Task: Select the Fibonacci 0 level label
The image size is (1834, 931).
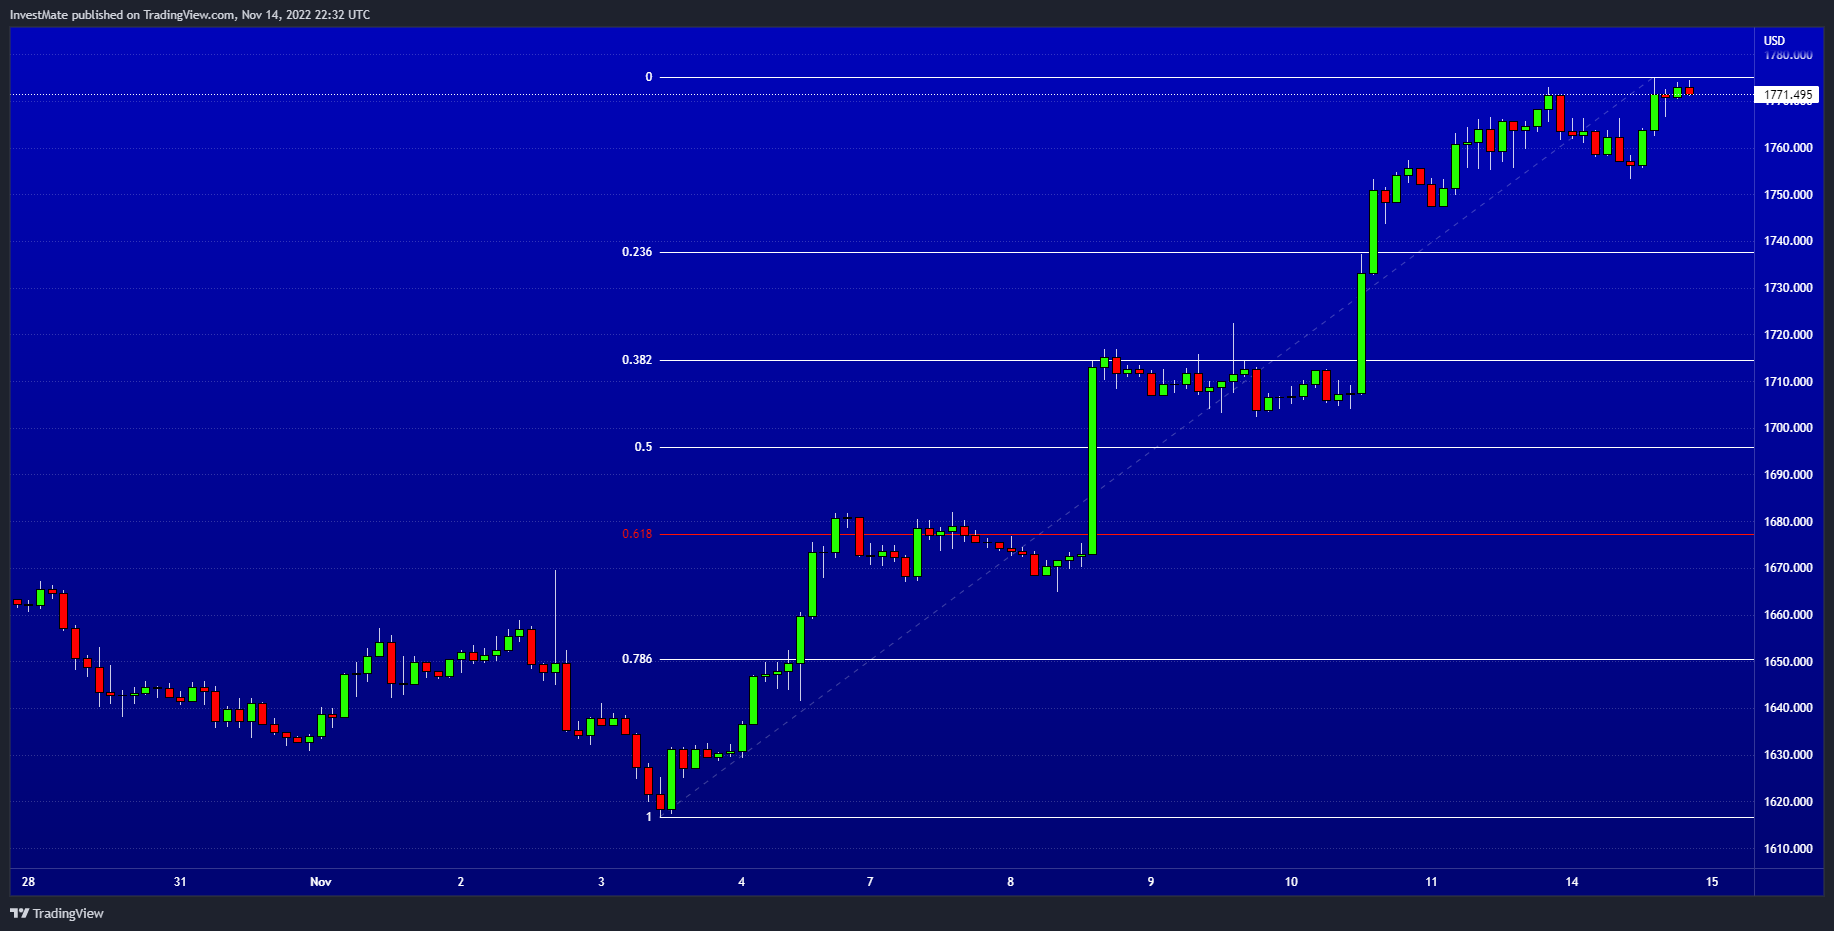Action: point(648,77)
